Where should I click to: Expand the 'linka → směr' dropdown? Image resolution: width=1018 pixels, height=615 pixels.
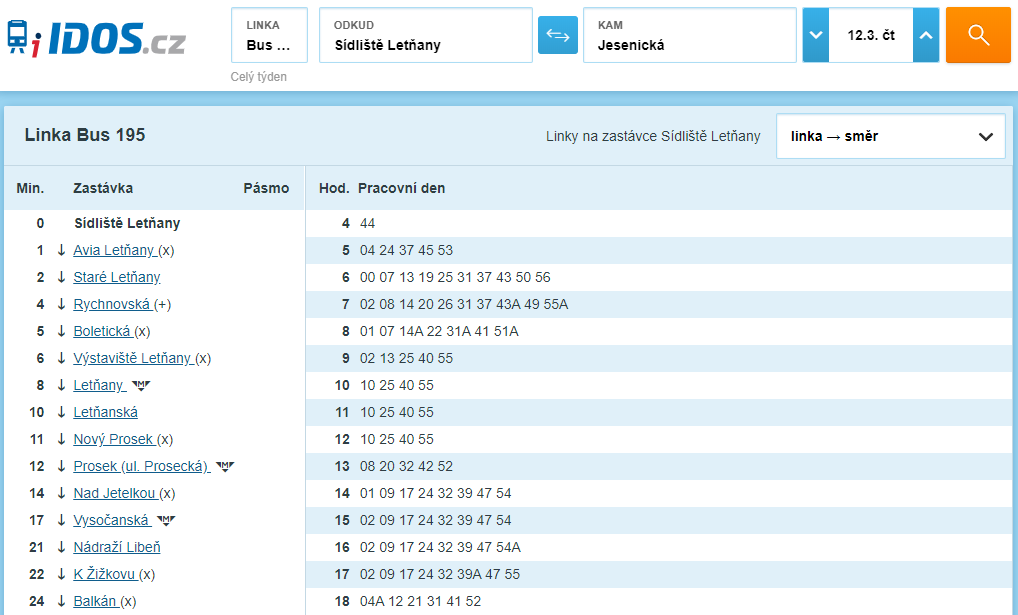(x=891, y=136)
